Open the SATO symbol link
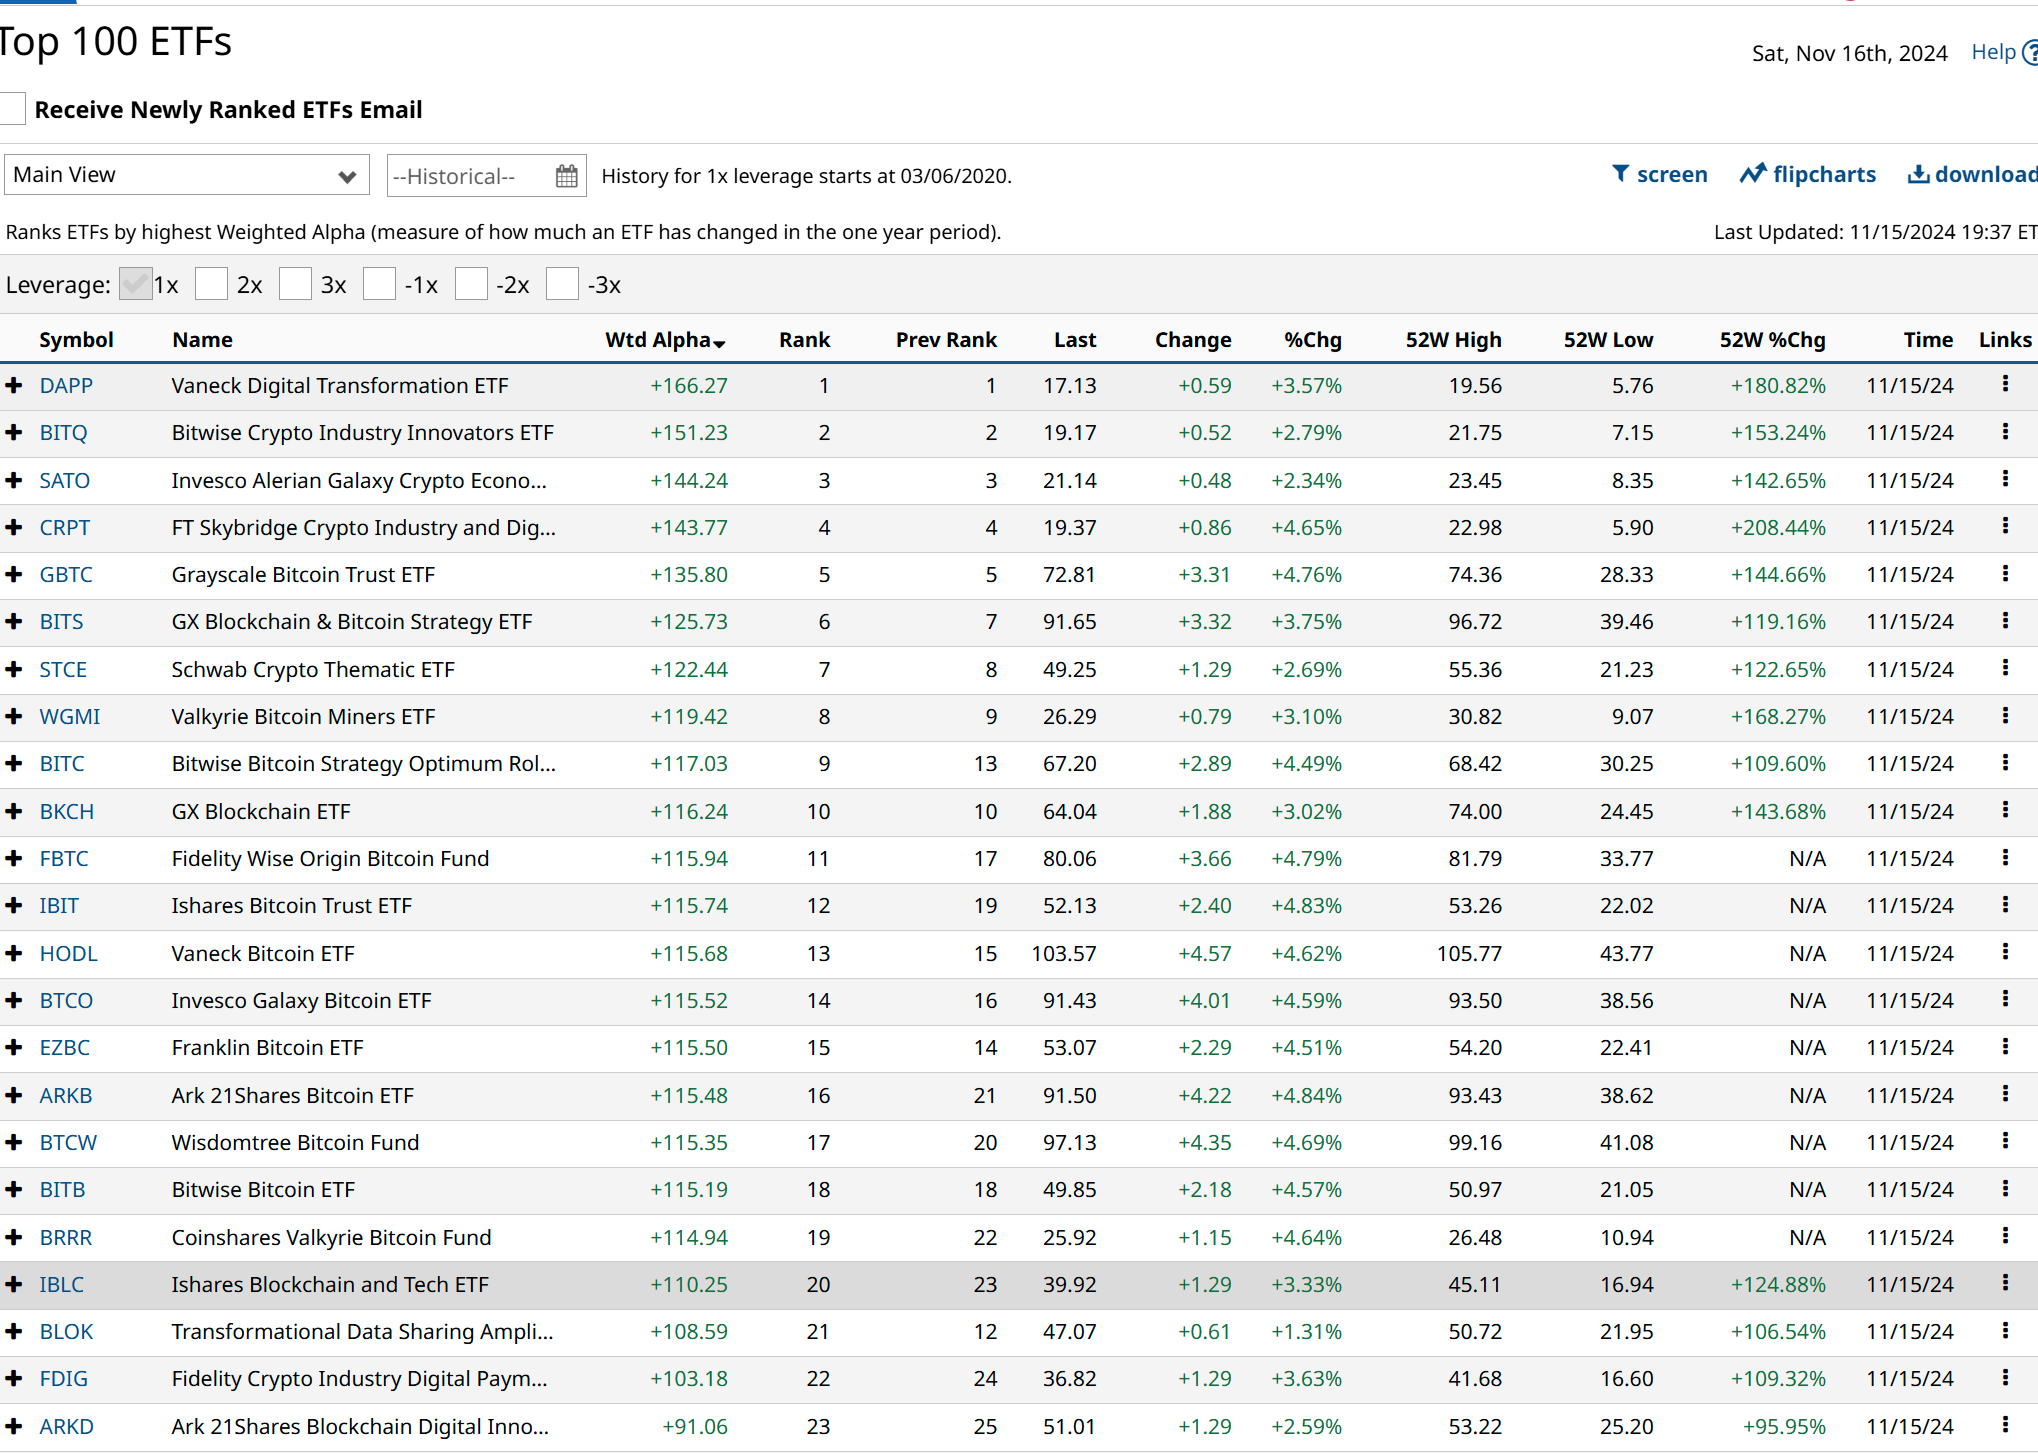2038x1453 pixels. tap(64, 481)
